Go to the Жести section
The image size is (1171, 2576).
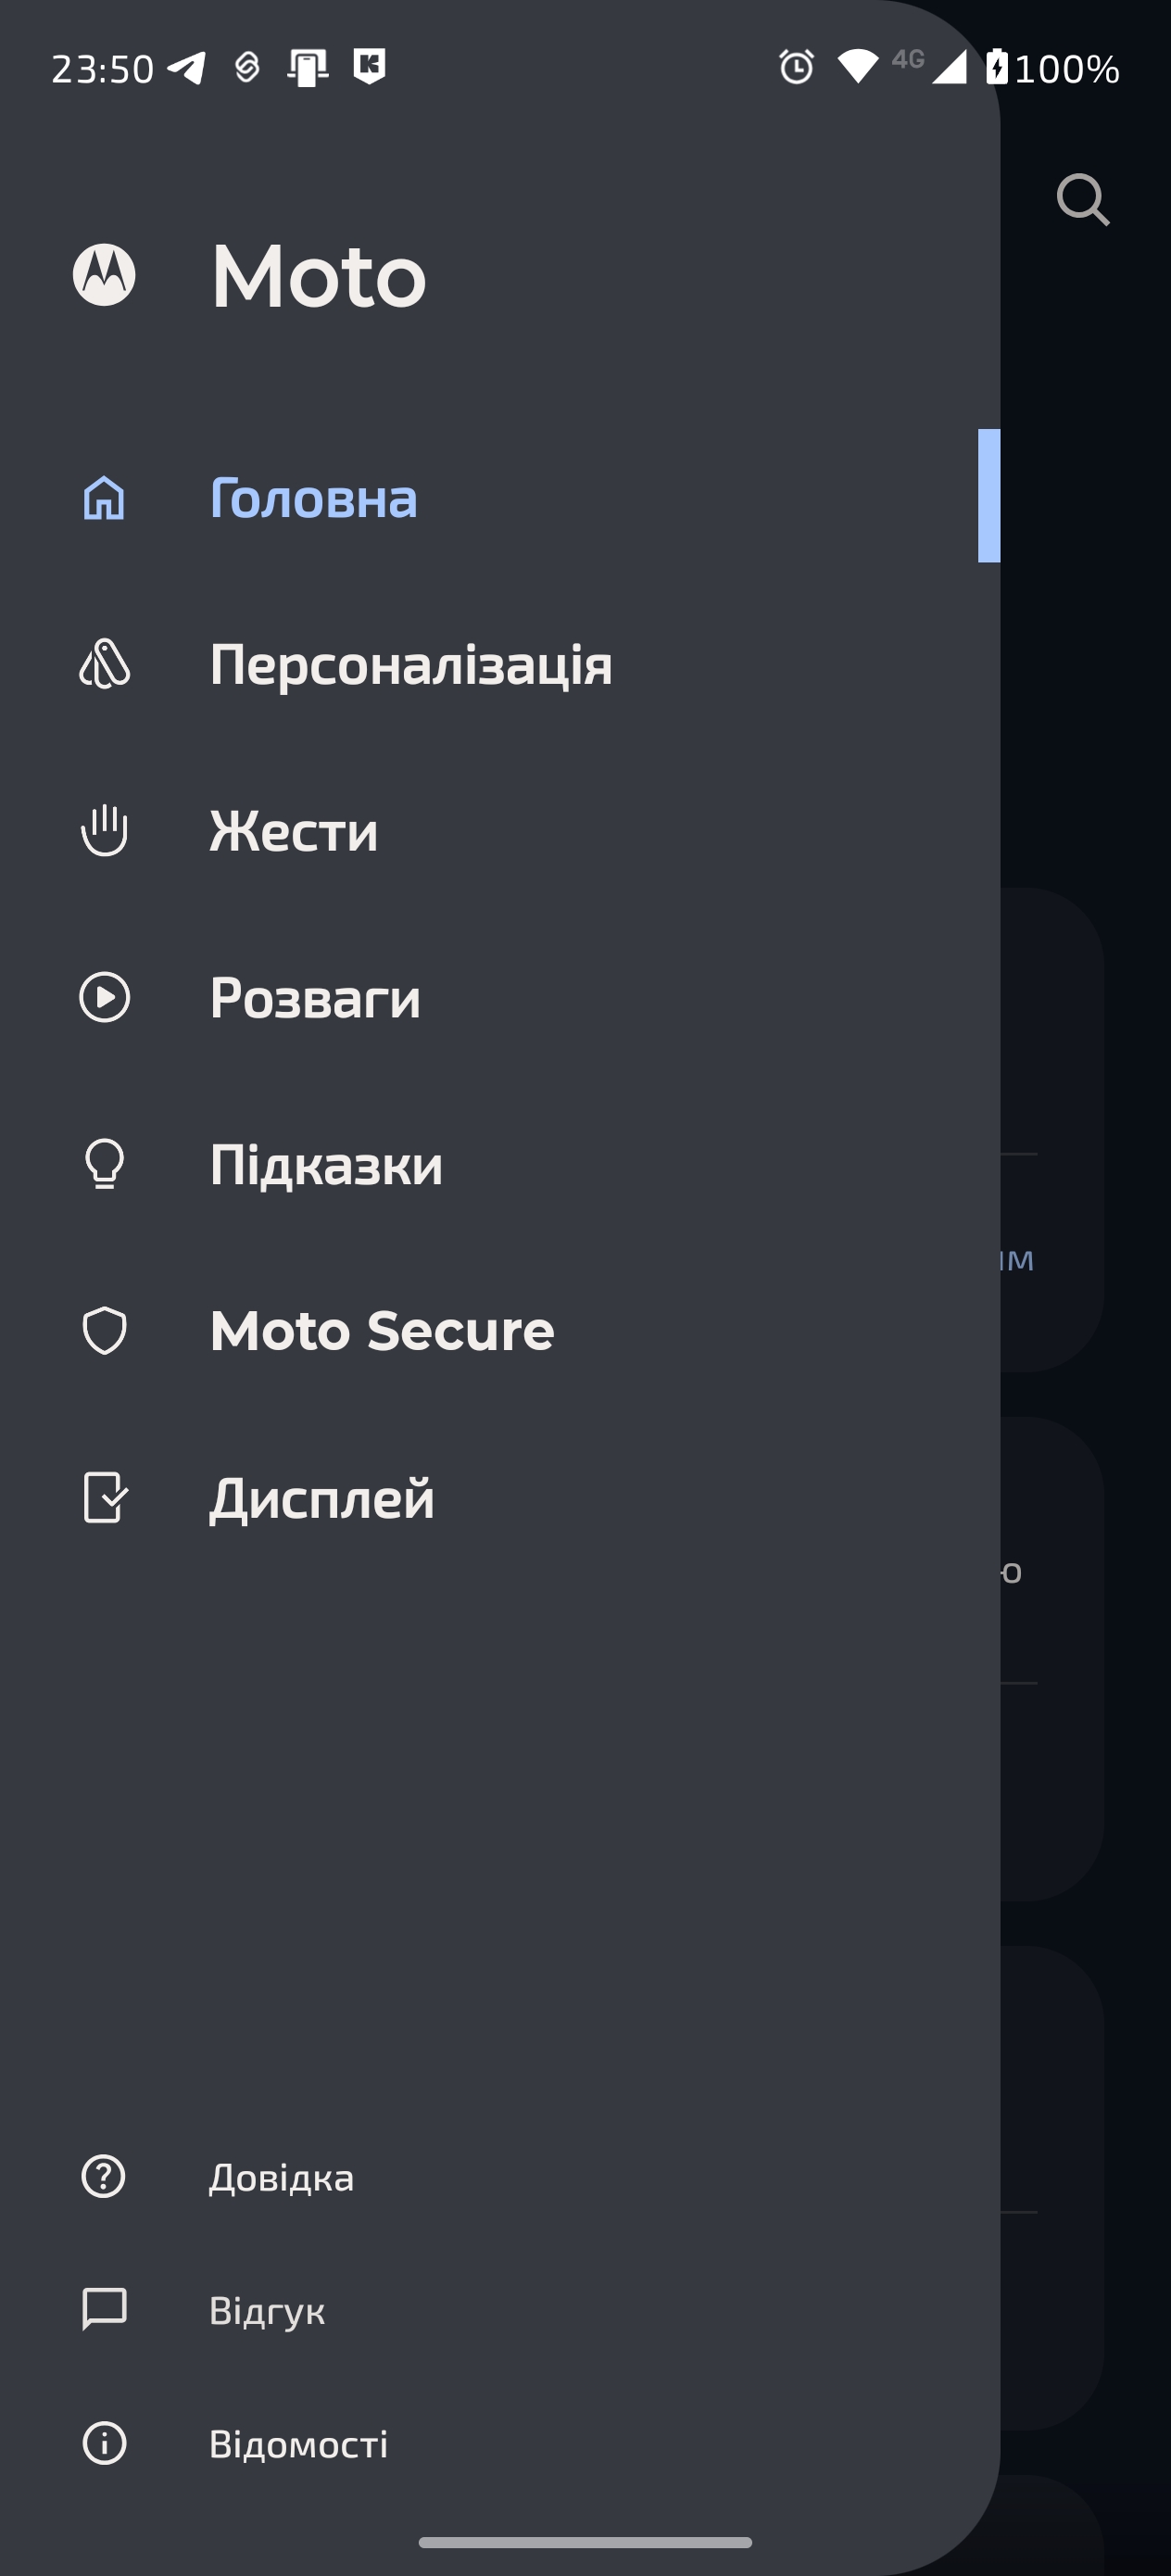[294, 830]
